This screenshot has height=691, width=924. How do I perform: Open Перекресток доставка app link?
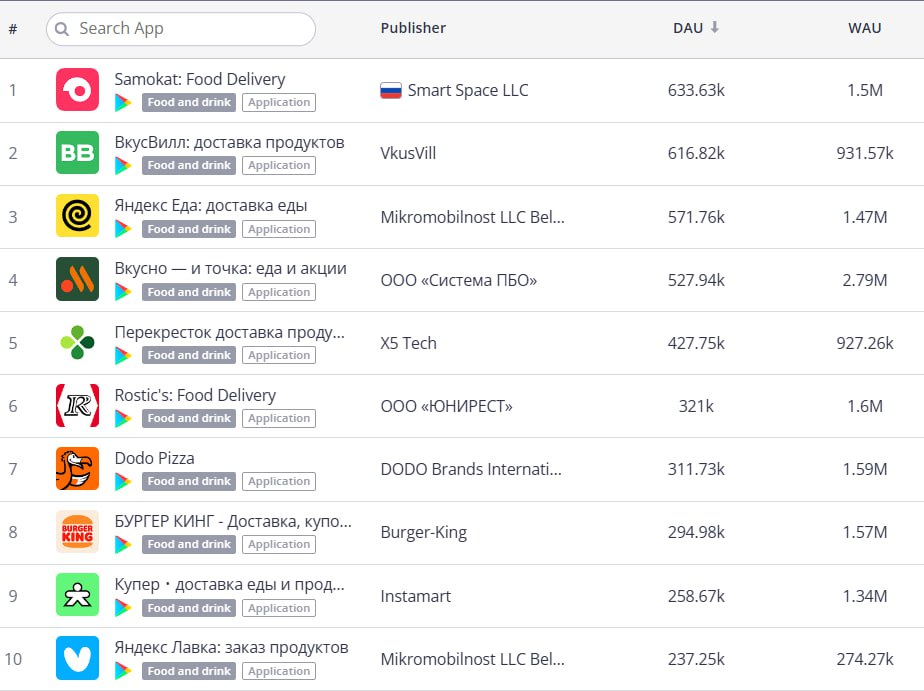coord(230,332)
